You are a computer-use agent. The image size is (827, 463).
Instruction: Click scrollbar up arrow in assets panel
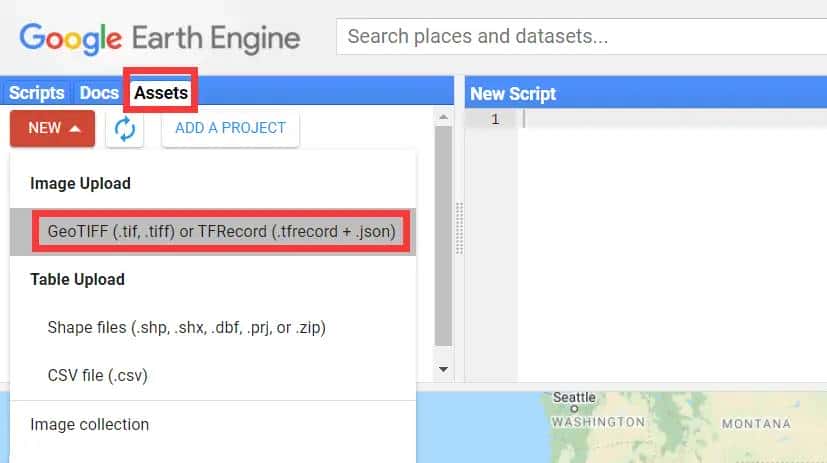(444, 117)
